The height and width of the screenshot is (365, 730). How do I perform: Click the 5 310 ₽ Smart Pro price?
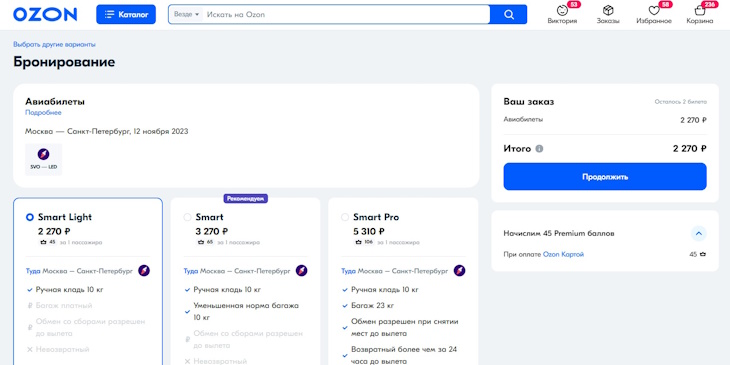[369, 231]
